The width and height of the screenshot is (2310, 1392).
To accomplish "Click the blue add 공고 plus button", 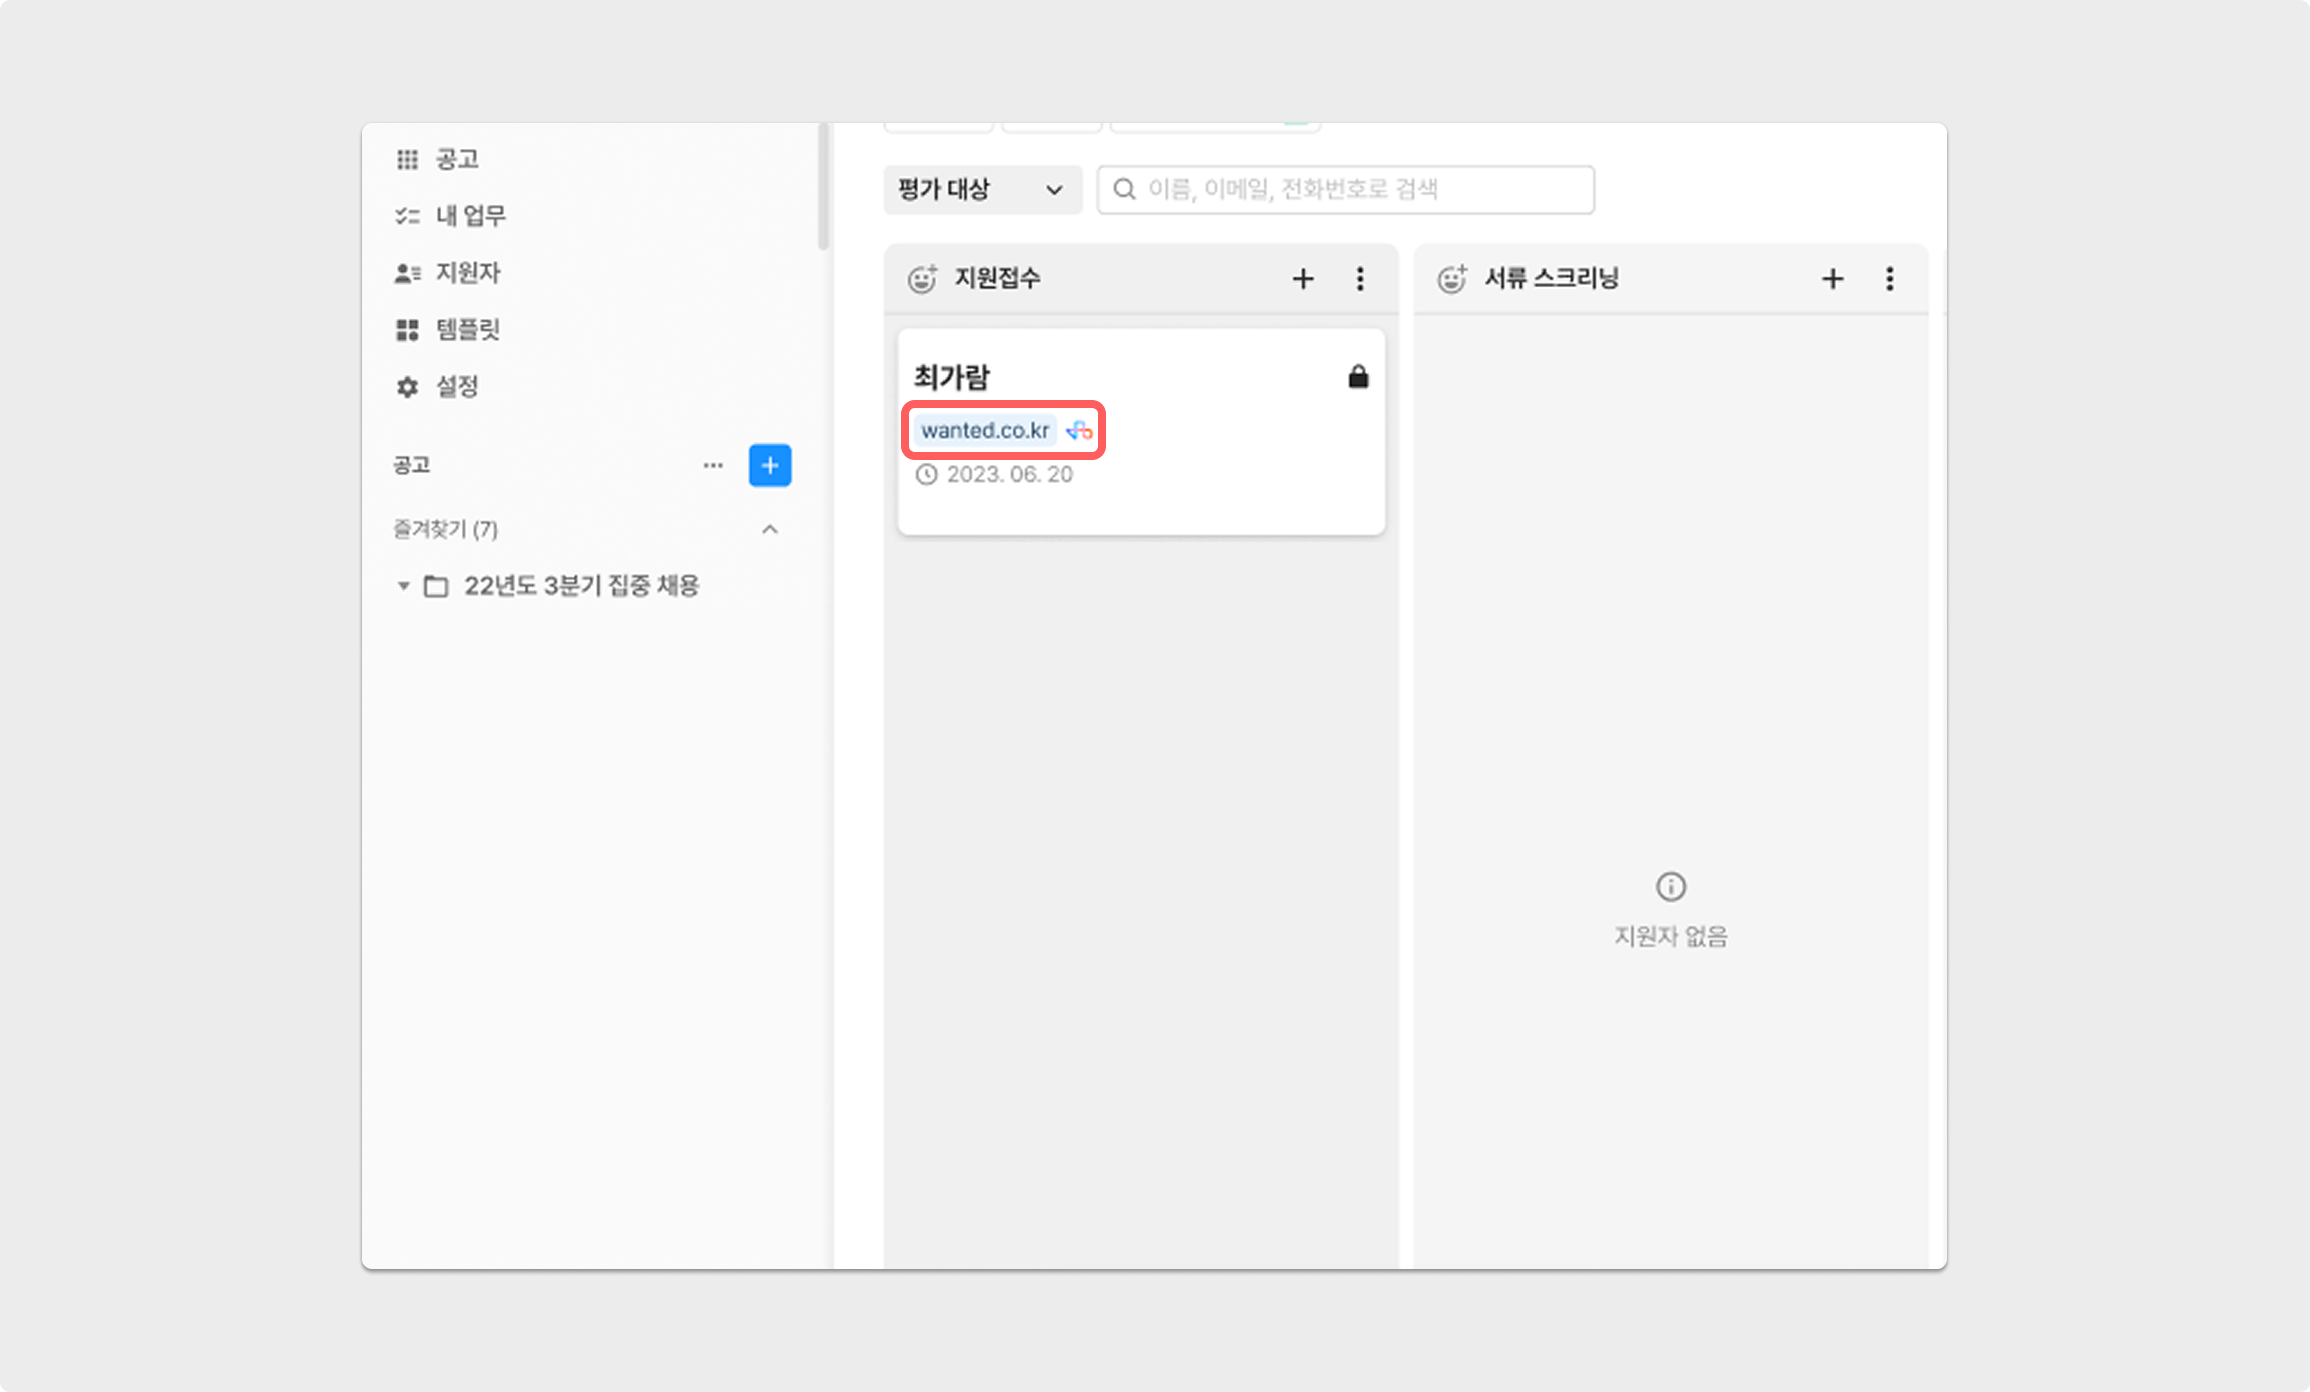I will pyautogui.click(x=769, y=466).
